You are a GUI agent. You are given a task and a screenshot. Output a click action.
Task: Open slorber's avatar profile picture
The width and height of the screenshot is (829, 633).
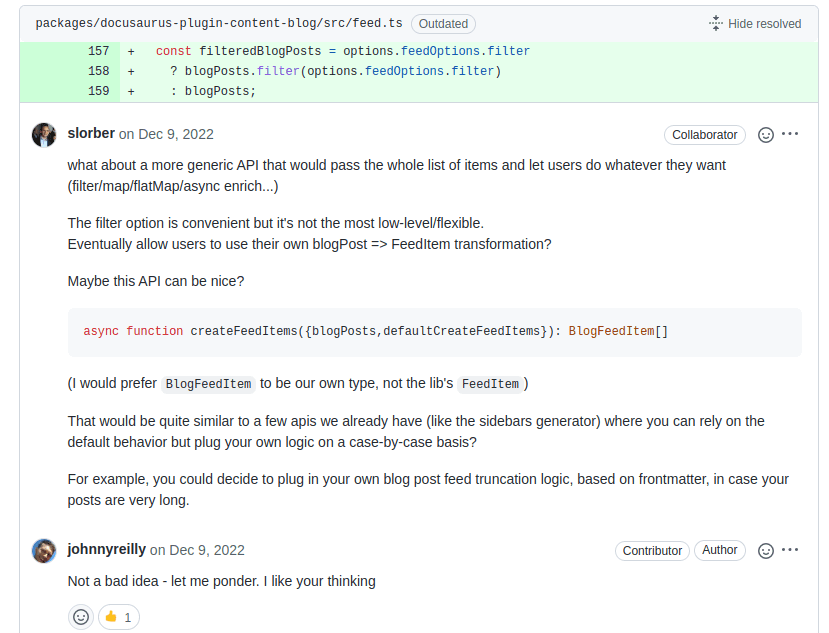click(x=44, y=135)
